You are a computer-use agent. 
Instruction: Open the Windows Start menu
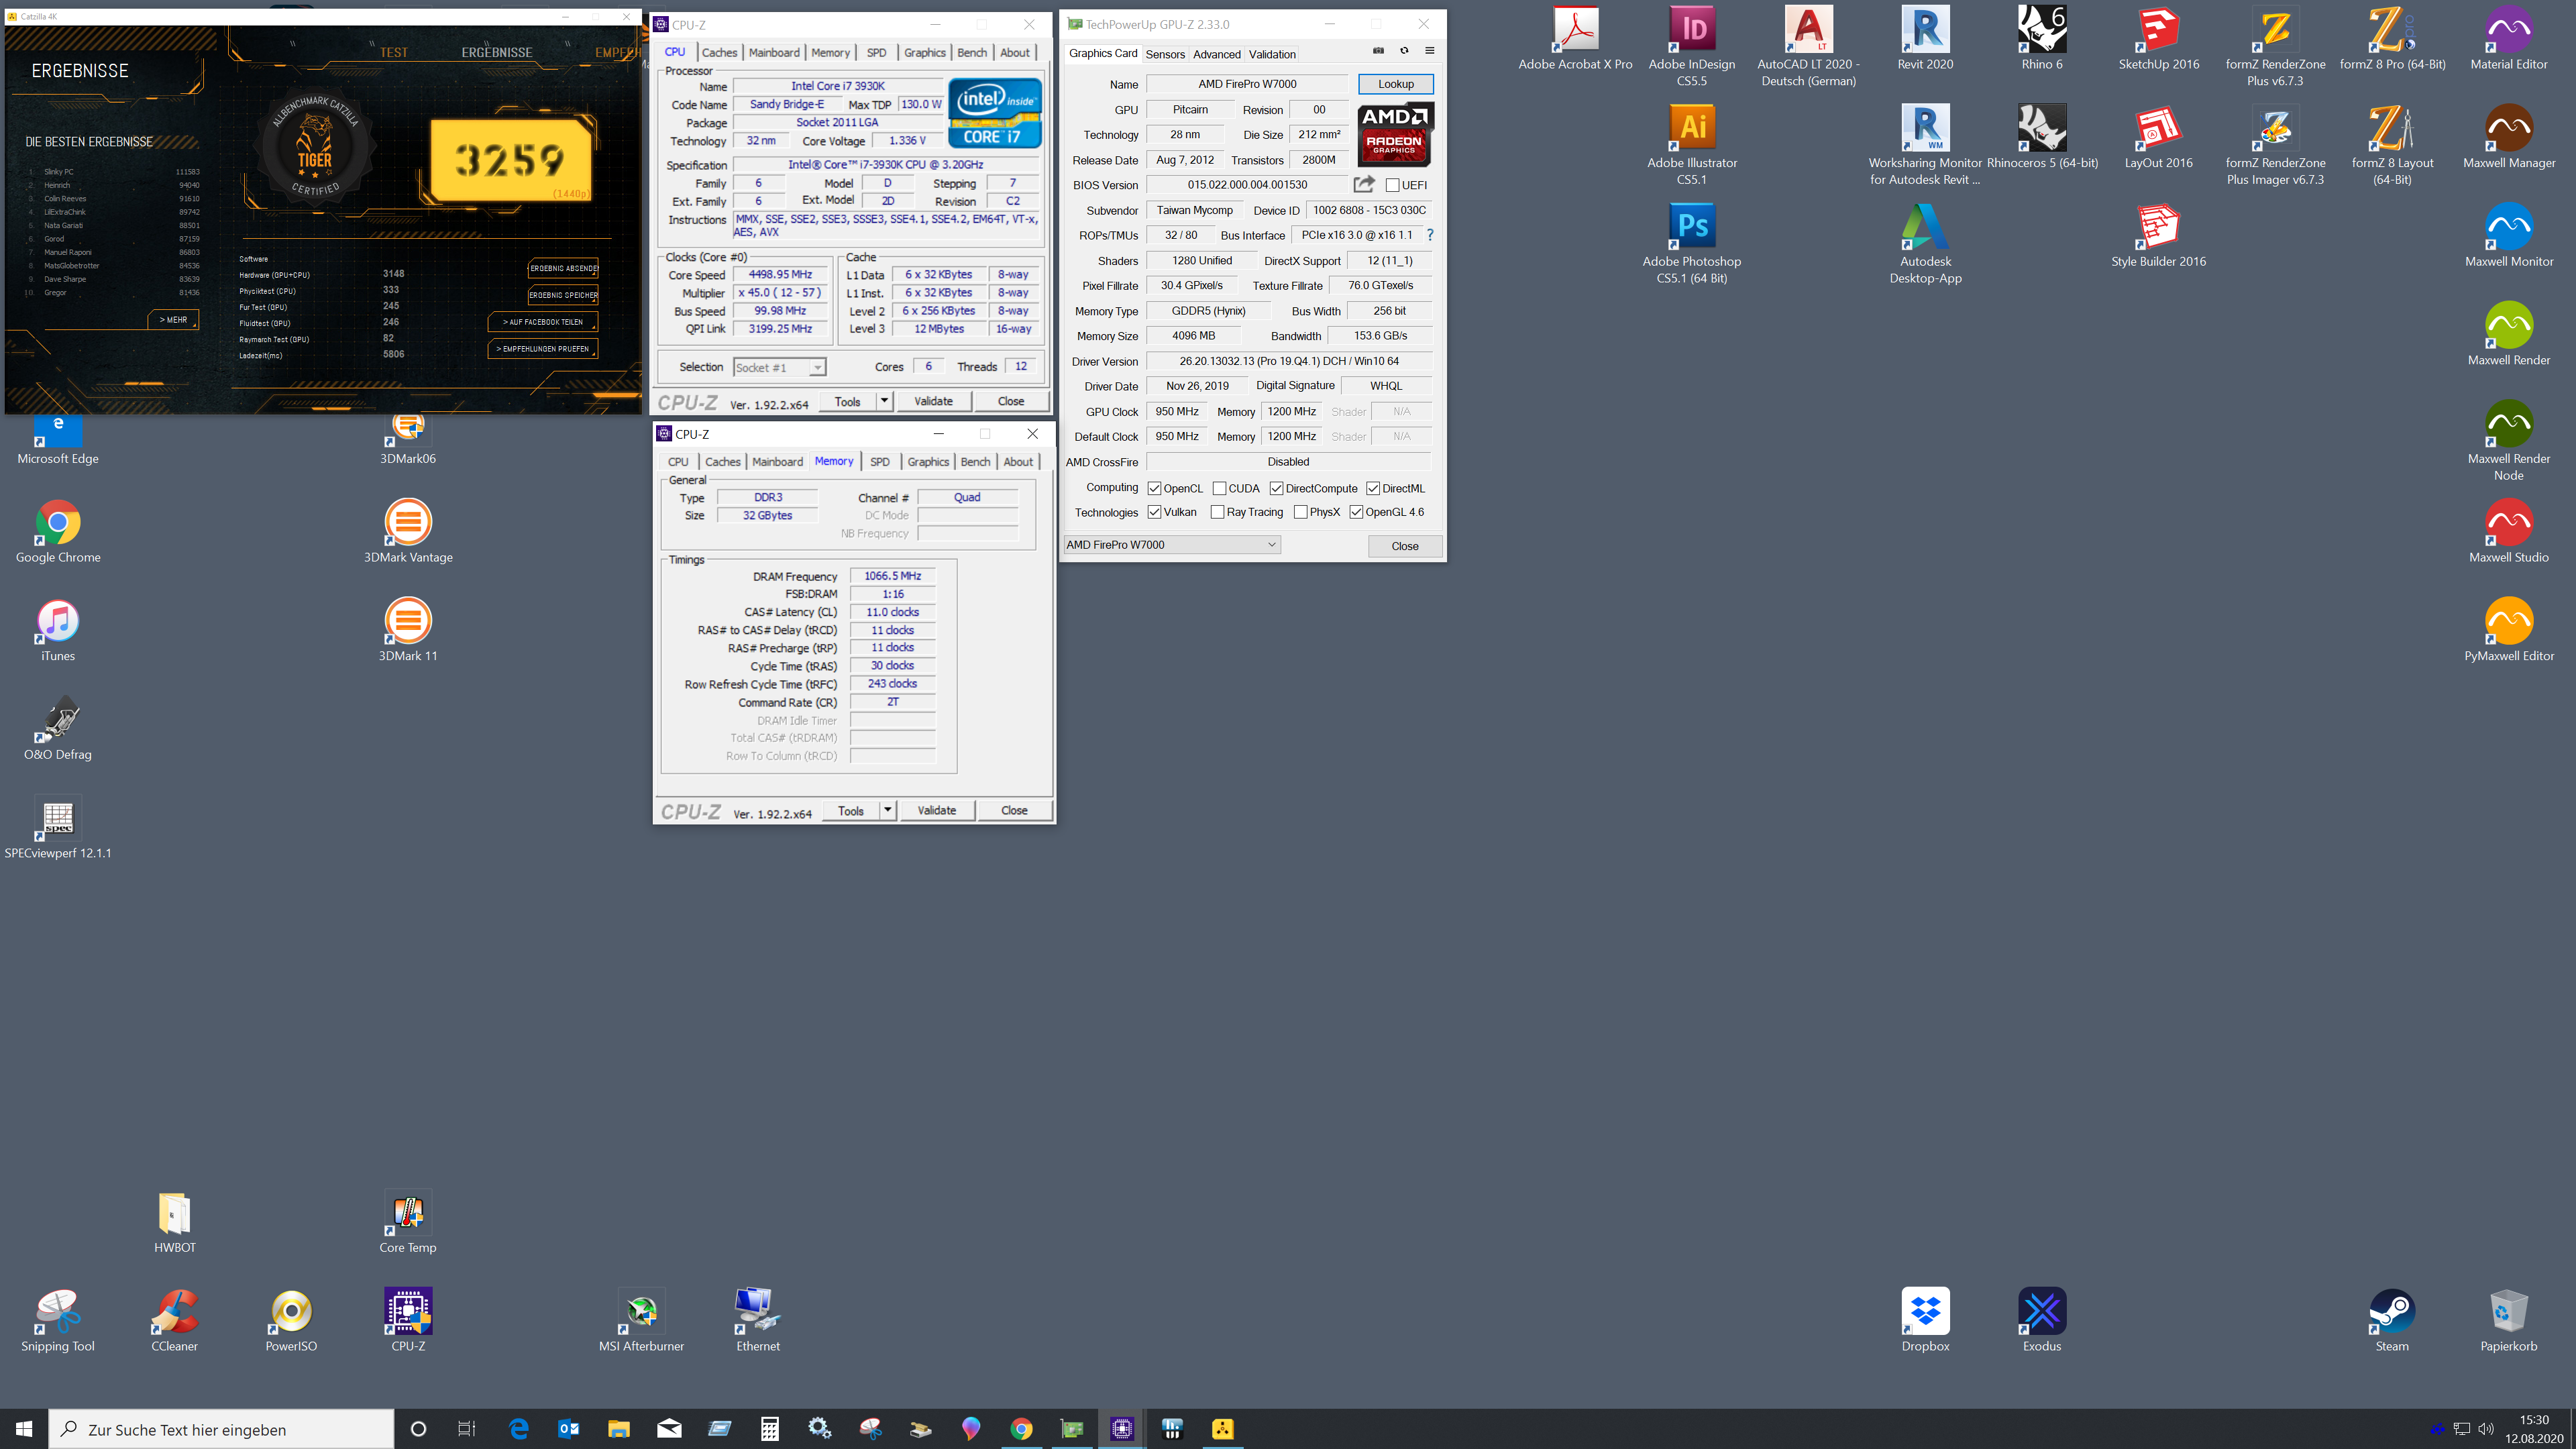(x=24, y=1429)
